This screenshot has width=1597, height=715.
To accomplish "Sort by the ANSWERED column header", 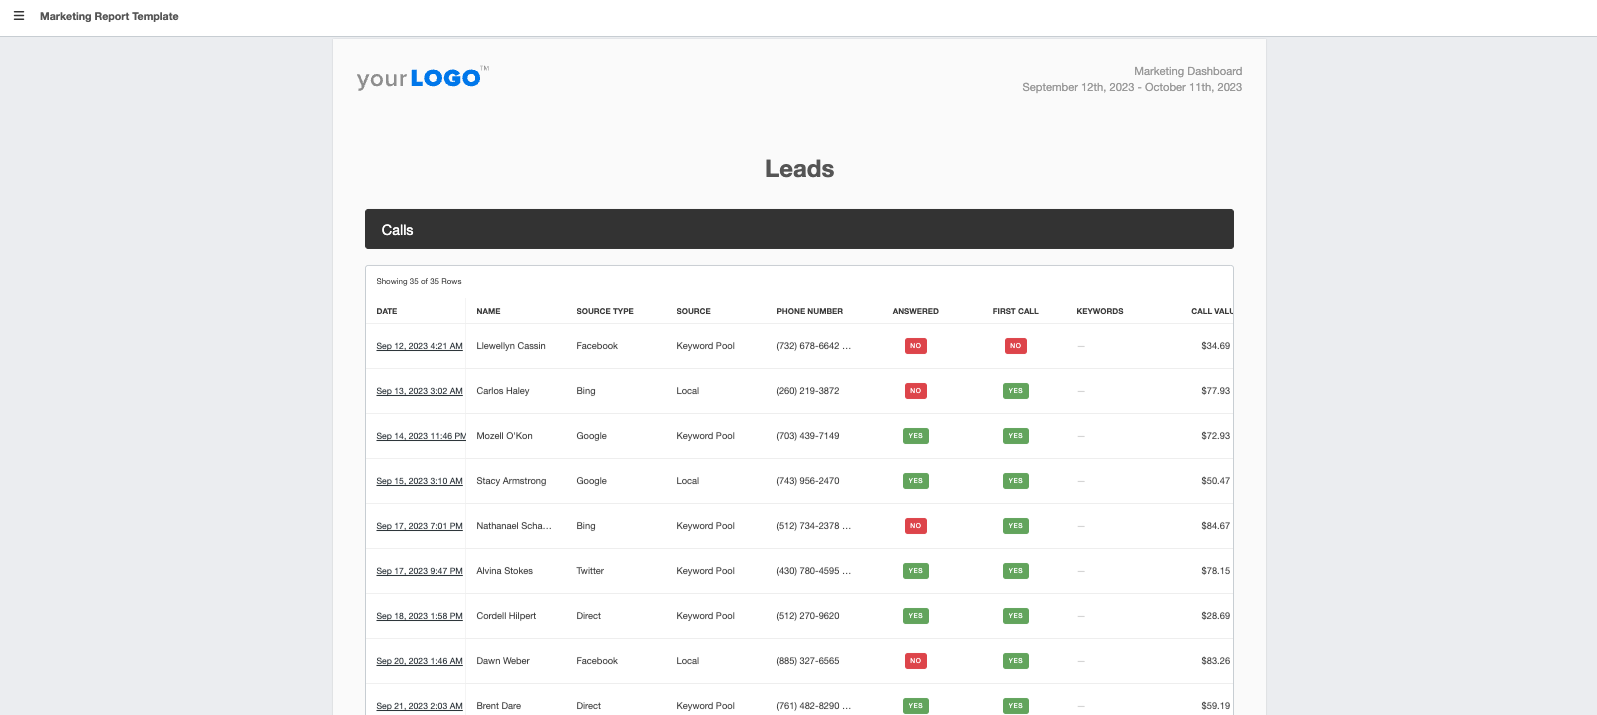I will click(915, 311).
